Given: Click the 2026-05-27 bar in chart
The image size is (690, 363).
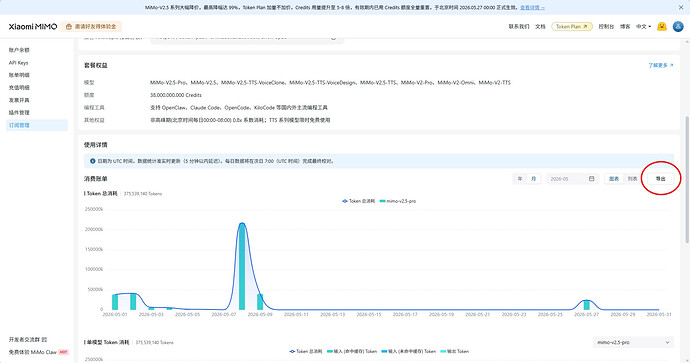Looking at the screenshot, I should click(x=587, y=305).
